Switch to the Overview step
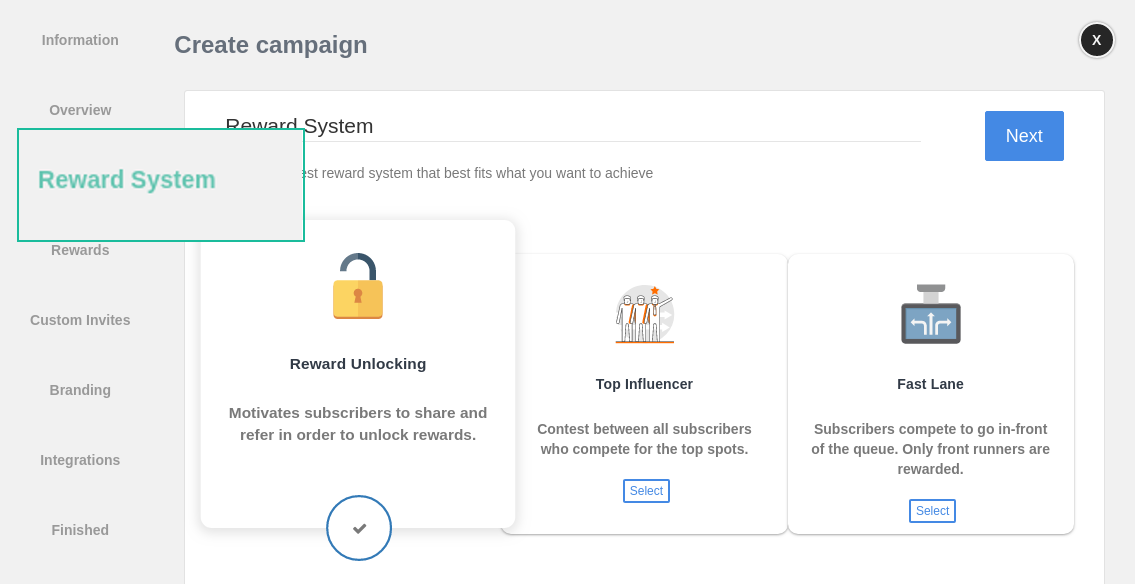1135x584 pixels. 80,110
